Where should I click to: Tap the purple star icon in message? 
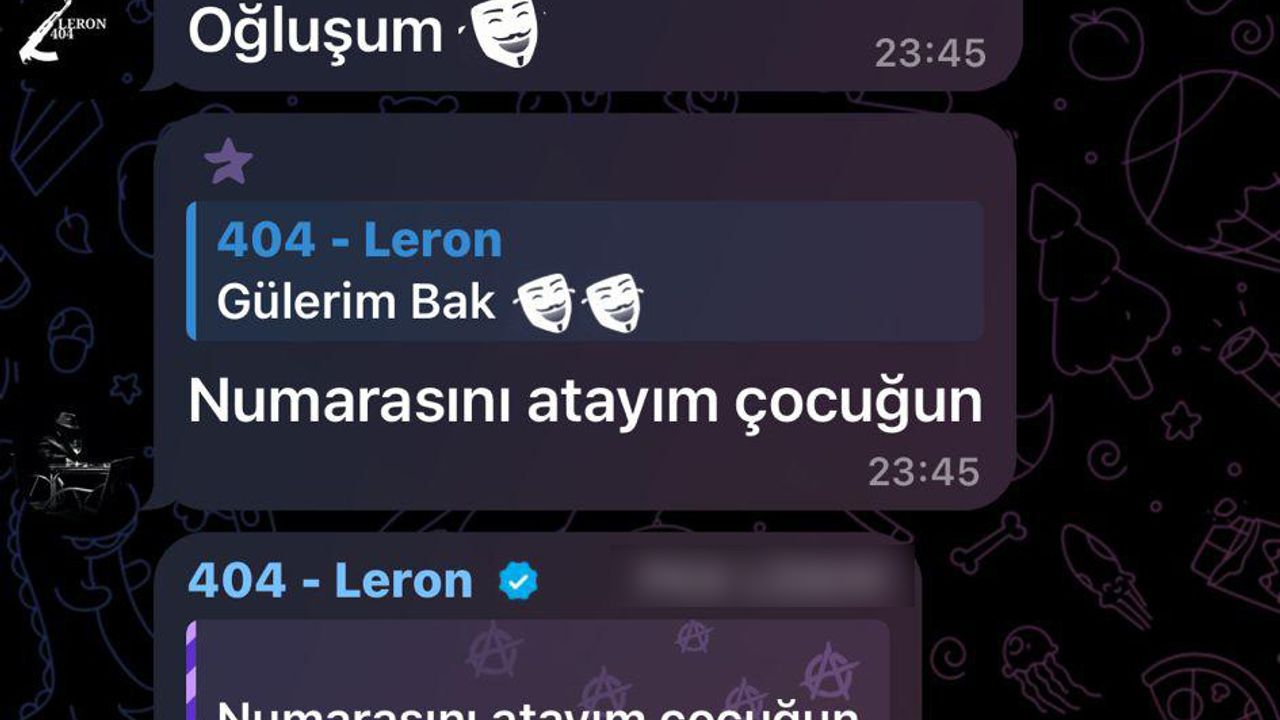point(228,161)
